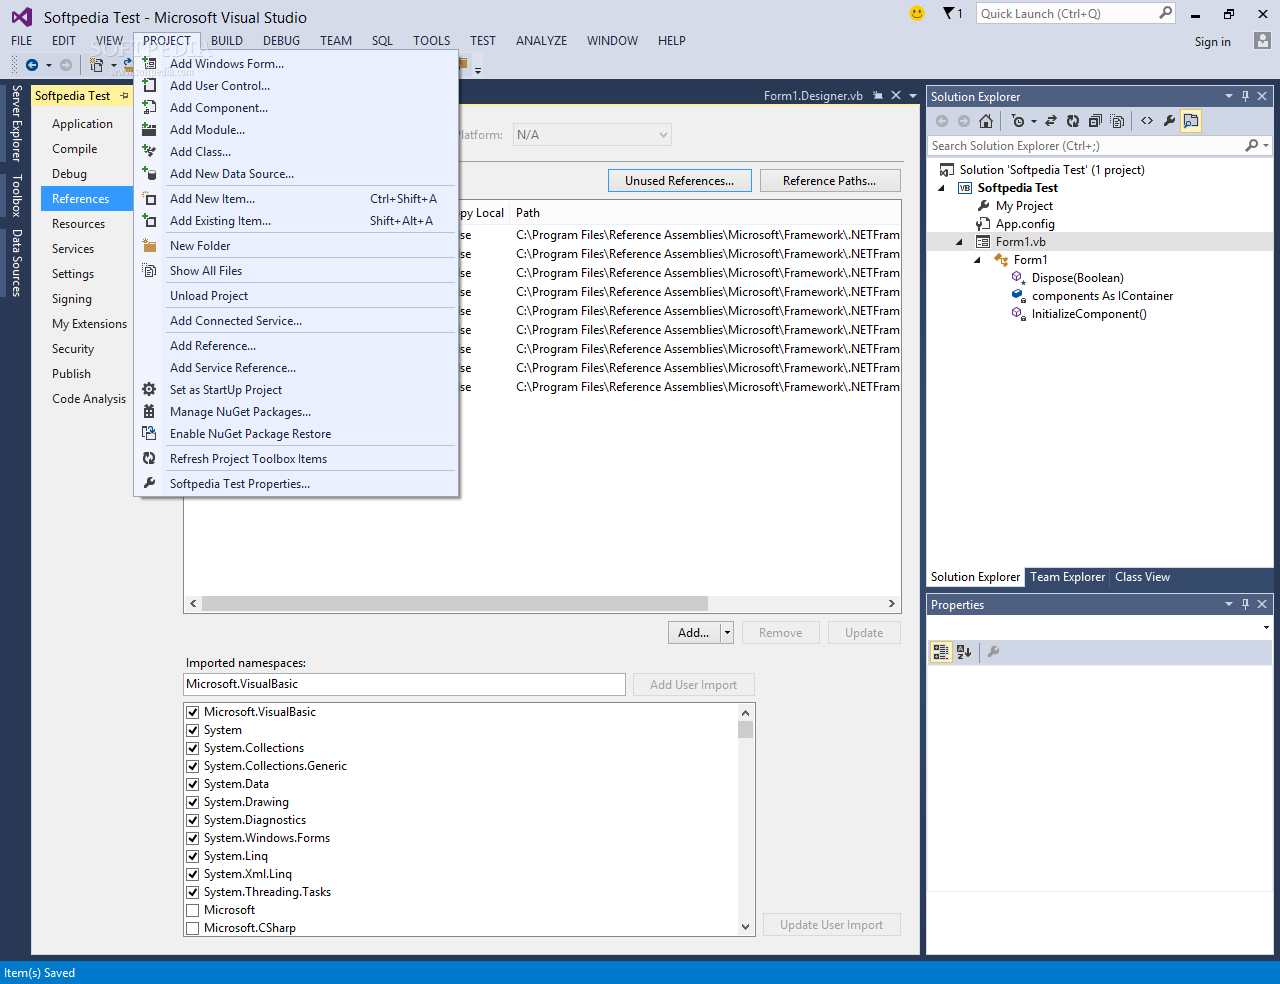Image resolution: width=1280 pixels, height=984 pixels.
Task: Click the Home icon in Solution Explorer
Action: [986, 121]
